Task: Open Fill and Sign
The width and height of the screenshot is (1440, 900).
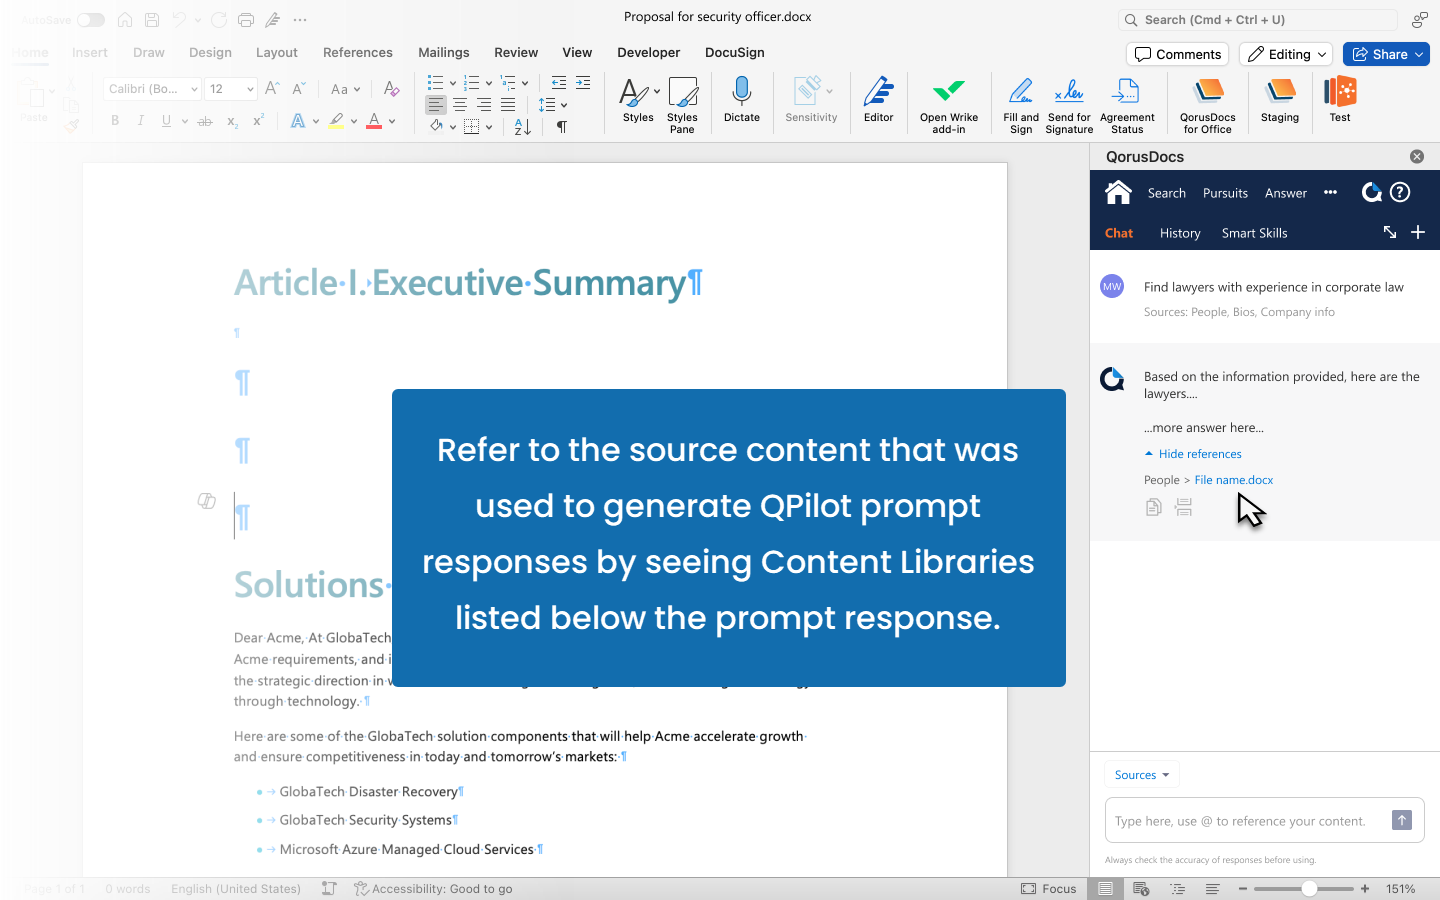Action: tap(1021, 105)
